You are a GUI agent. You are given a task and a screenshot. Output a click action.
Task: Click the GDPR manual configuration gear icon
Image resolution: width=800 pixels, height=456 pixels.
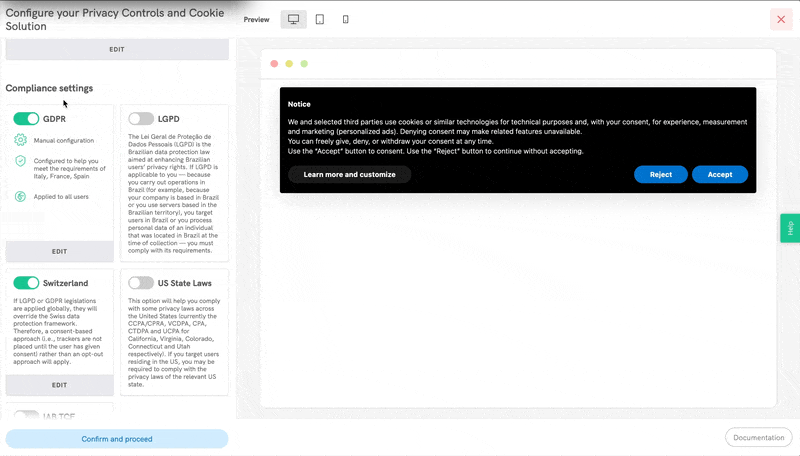tap(20, 140)
